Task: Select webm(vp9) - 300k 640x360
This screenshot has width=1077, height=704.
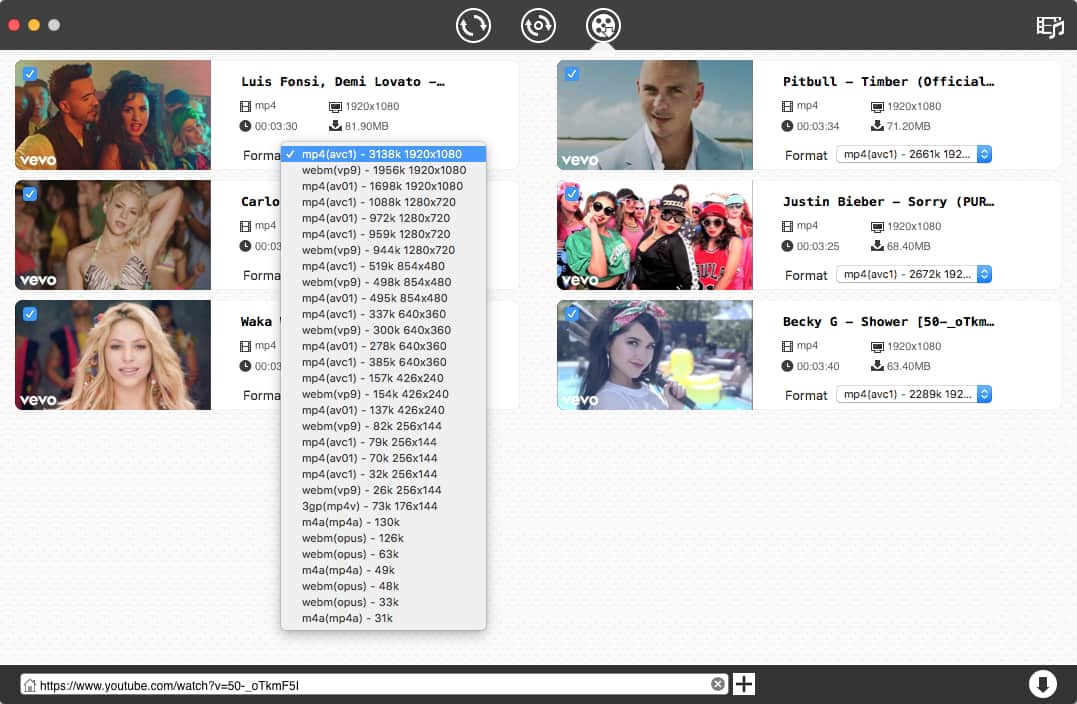Action: click(x=383, y=330)
